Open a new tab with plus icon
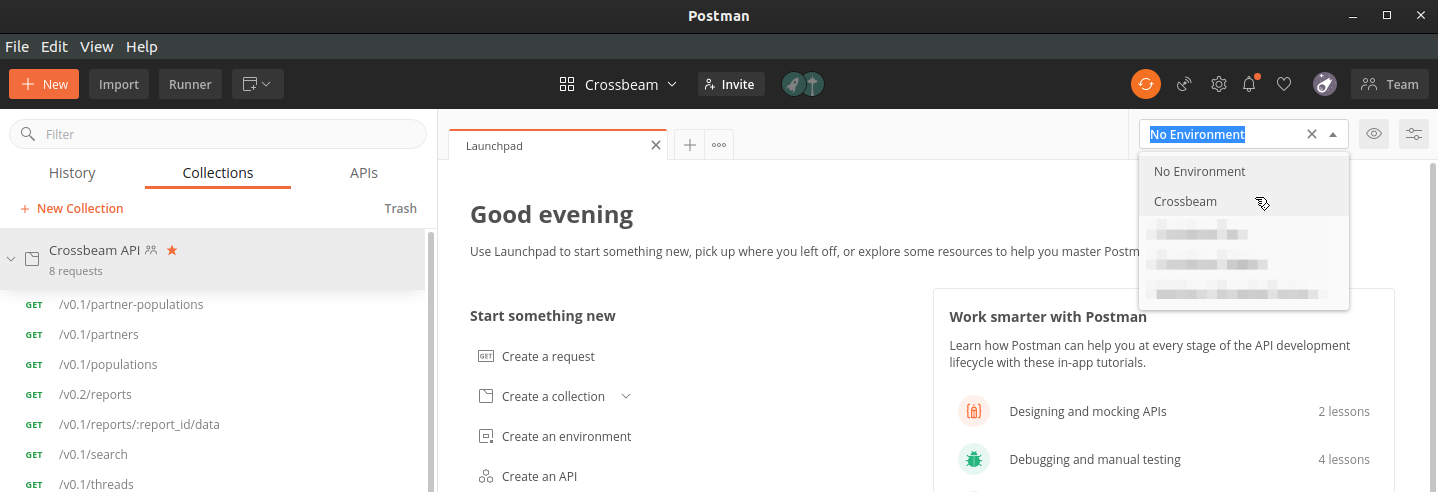Image resolution: width=1438 pixels, height=492 pixels. tap(690, 145)
